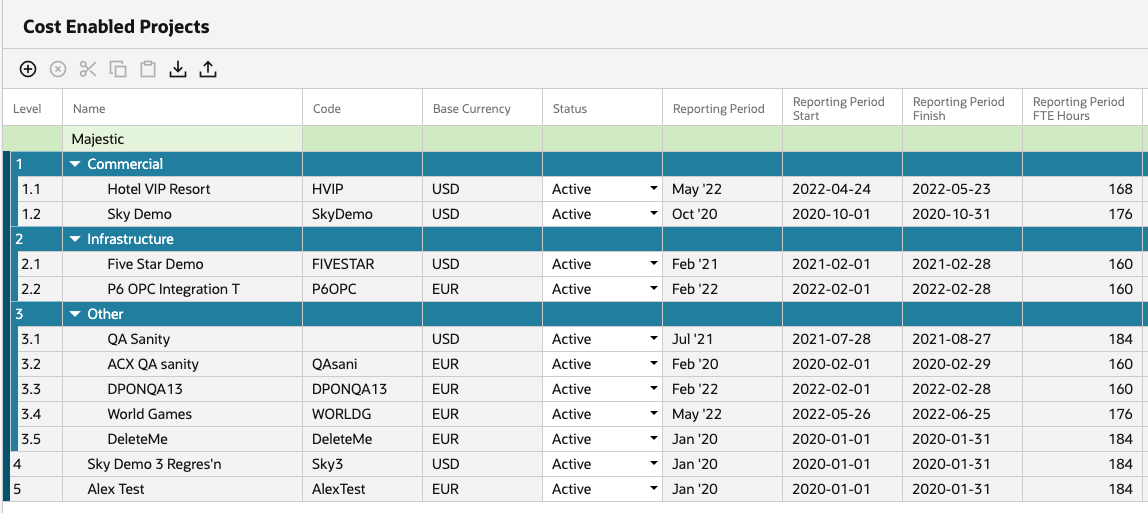Click the Add (plus) toolbar icon
Viewport: 1148px width, 513px height.
pos(27,70)
